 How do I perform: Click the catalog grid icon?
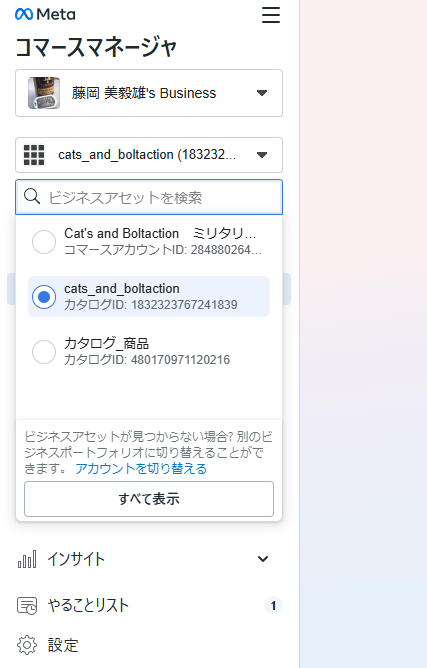[x=34, y=155]
